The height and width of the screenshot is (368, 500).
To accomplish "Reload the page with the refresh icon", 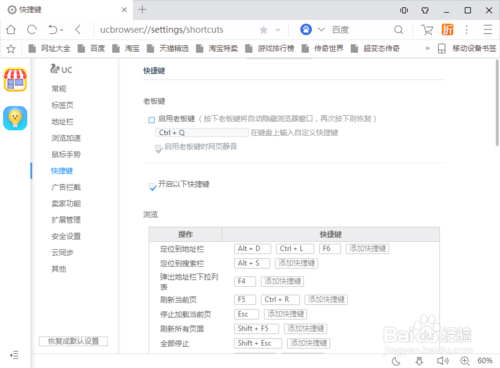I will 32,30.
